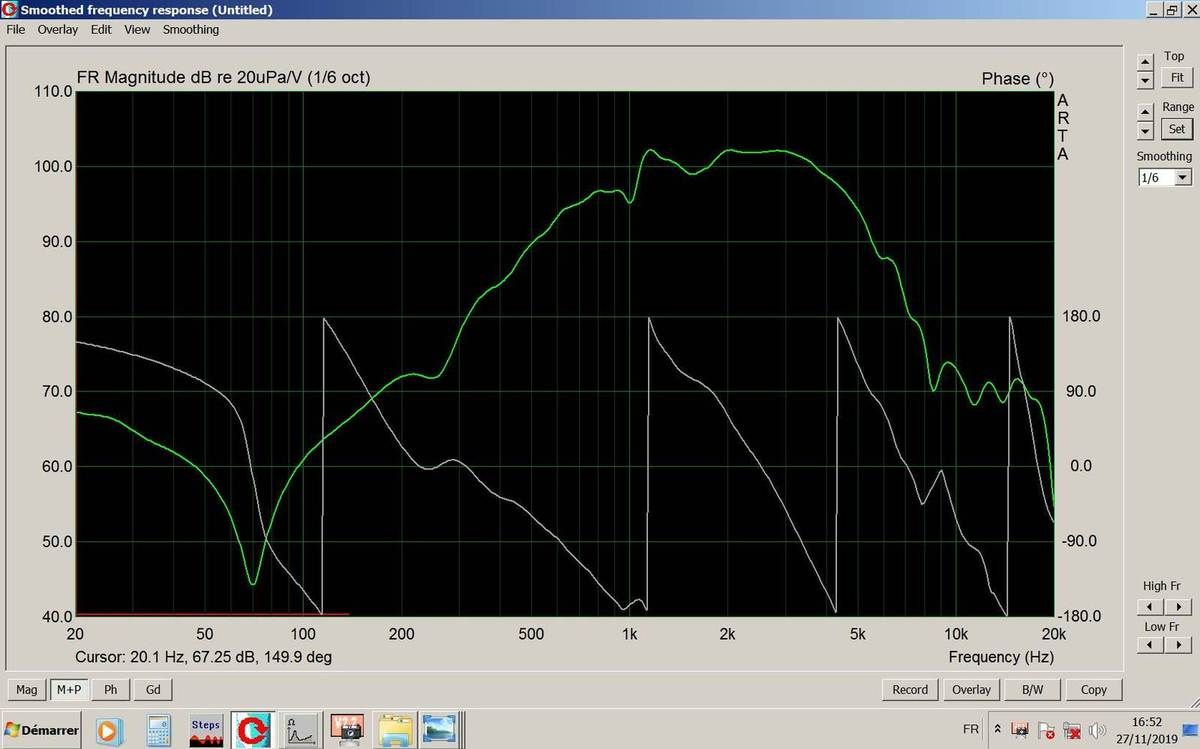
Task: Open the impulse curve app taskbar icon
Action: click(301, 730)
